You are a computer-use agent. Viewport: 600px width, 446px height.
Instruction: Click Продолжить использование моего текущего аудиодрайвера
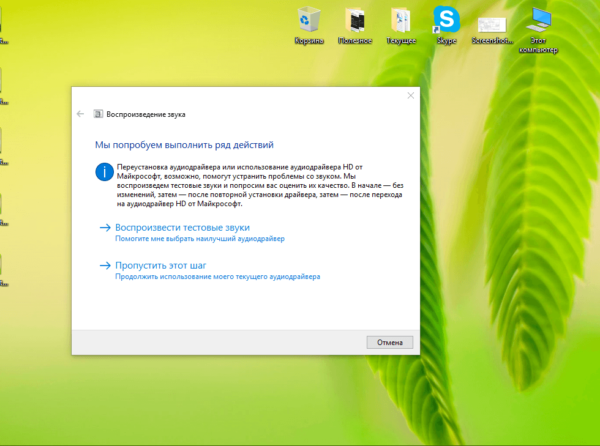click(218, 277)
